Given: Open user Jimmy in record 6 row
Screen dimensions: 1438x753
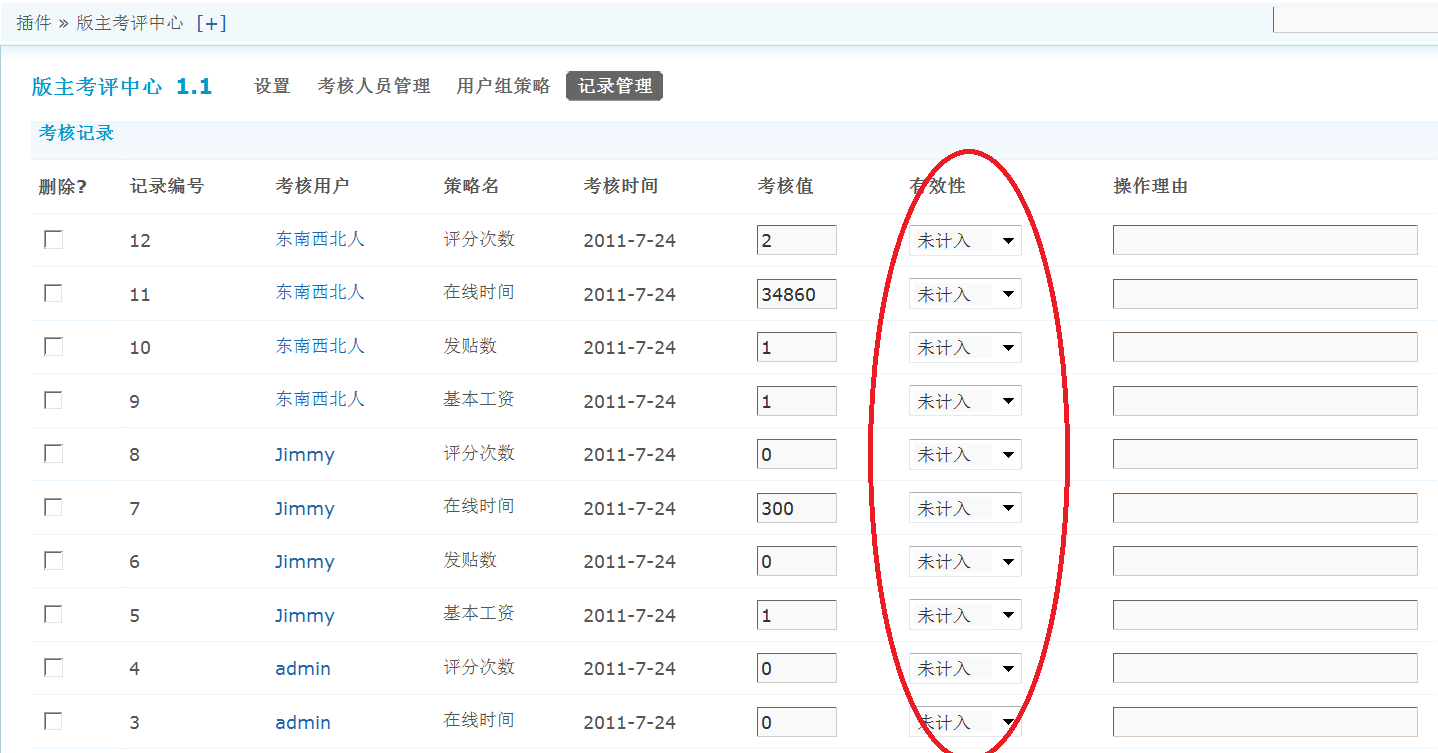Looking at the screenshot, I should point(305,562).
